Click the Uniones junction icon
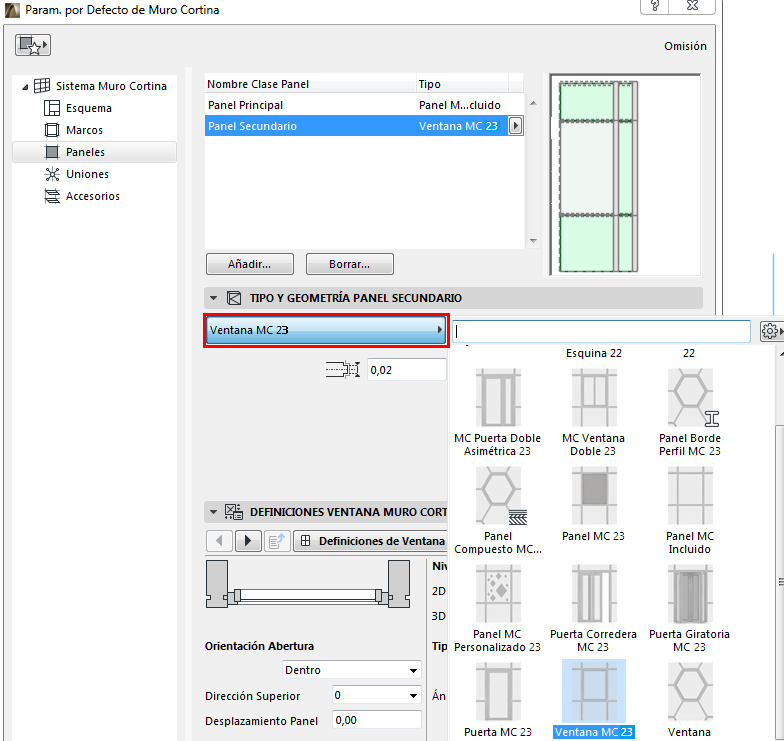 pos(52,174)
